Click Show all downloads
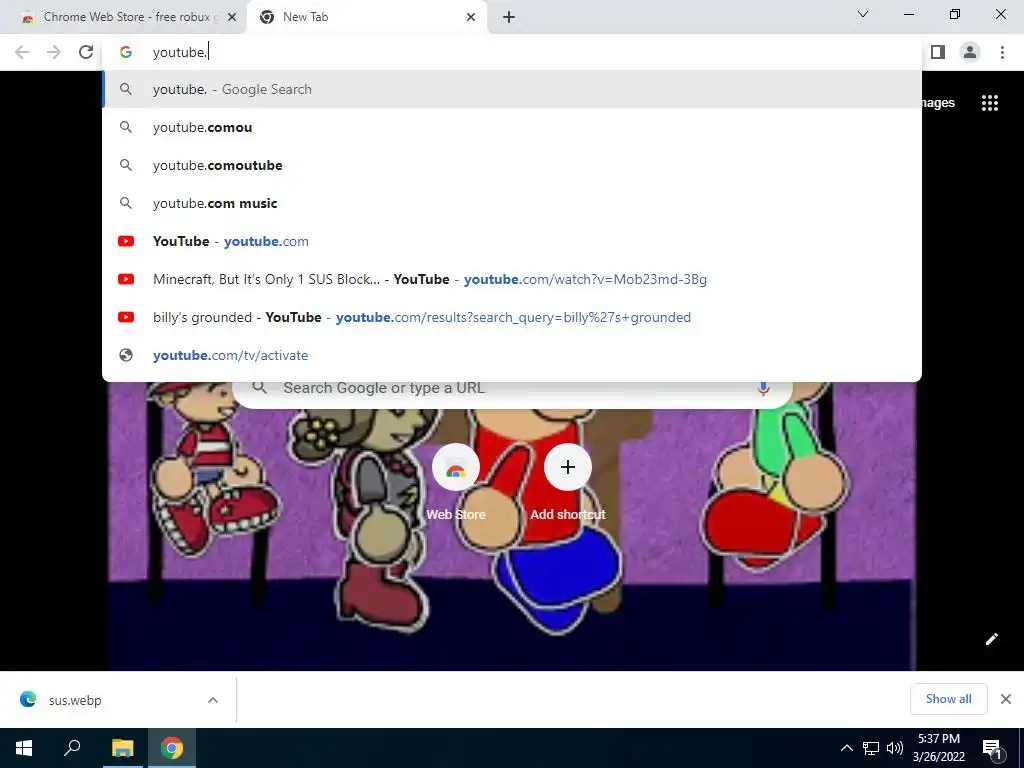The width and height of the screenshot is (1024, 768). [948, 699]
